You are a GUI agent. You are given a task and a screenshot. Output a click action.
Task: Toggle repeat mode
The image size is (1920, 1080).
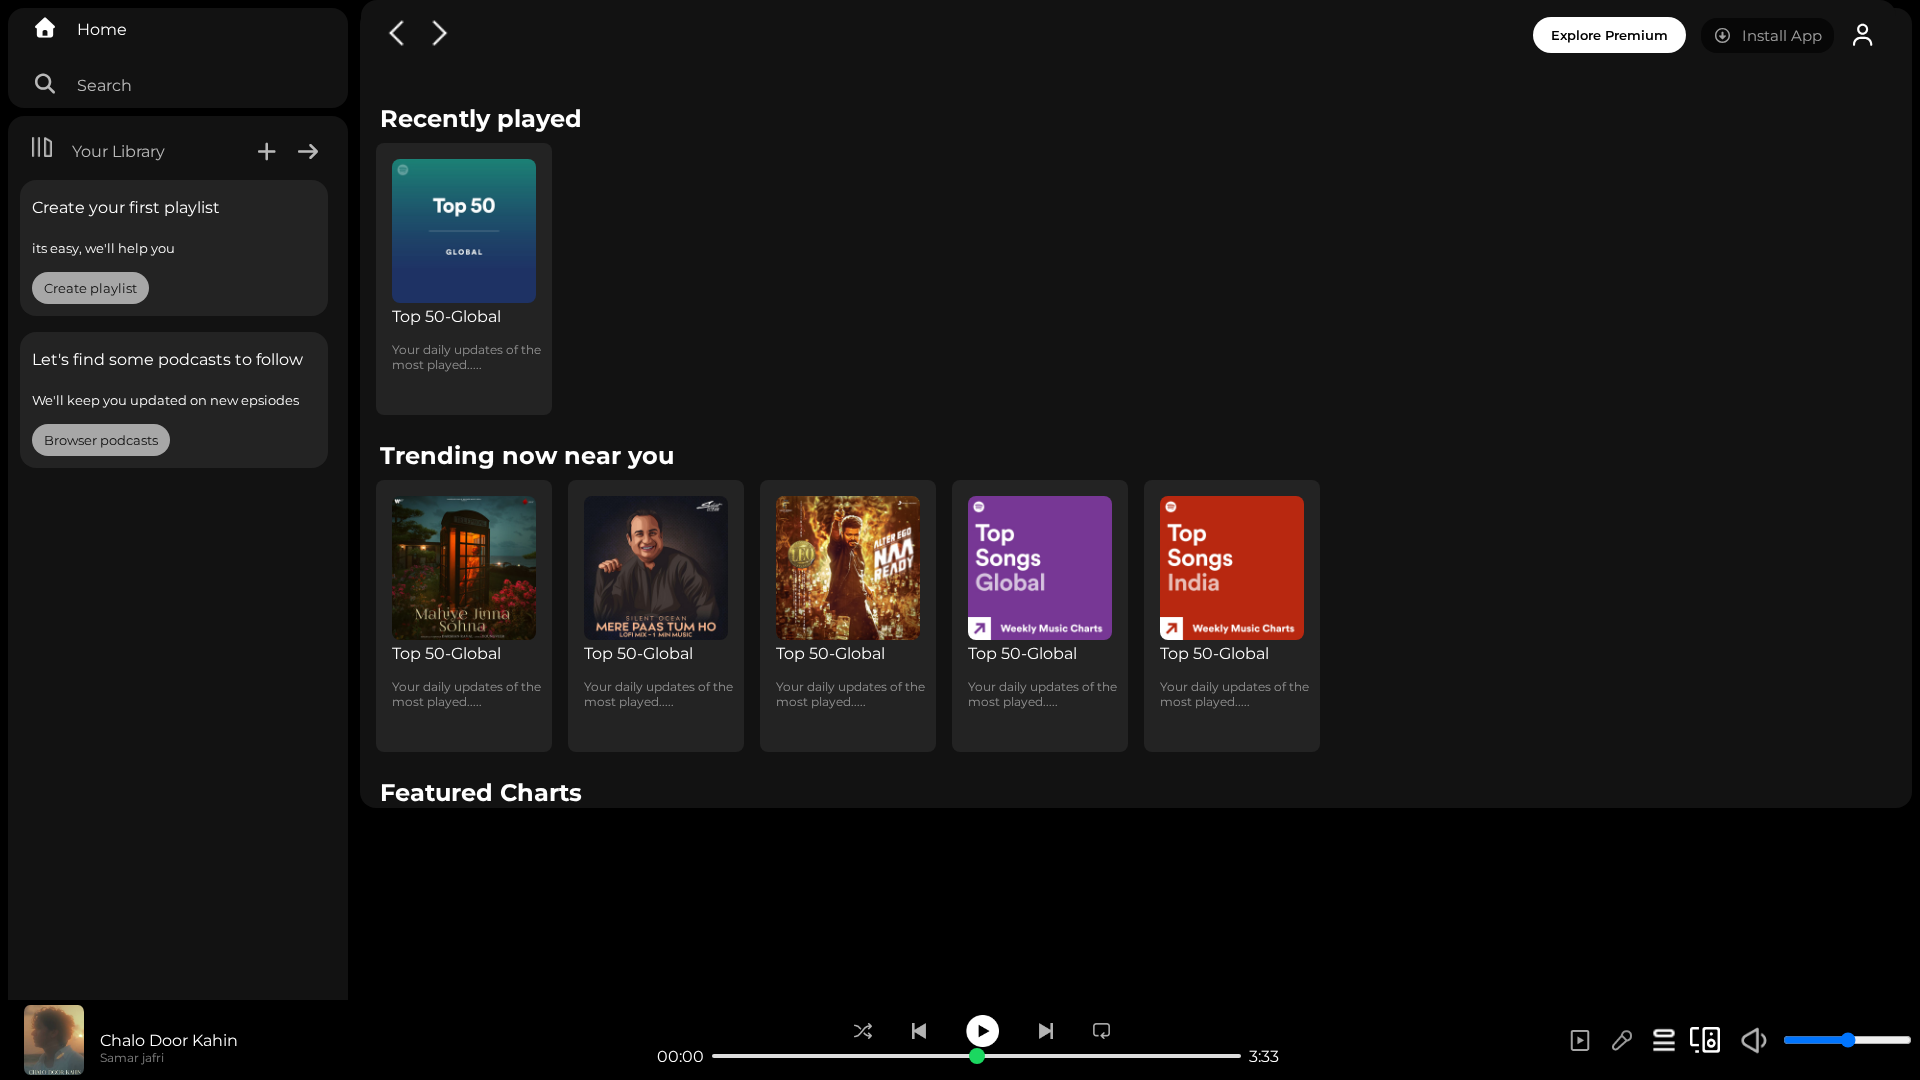(1101, 1031)
